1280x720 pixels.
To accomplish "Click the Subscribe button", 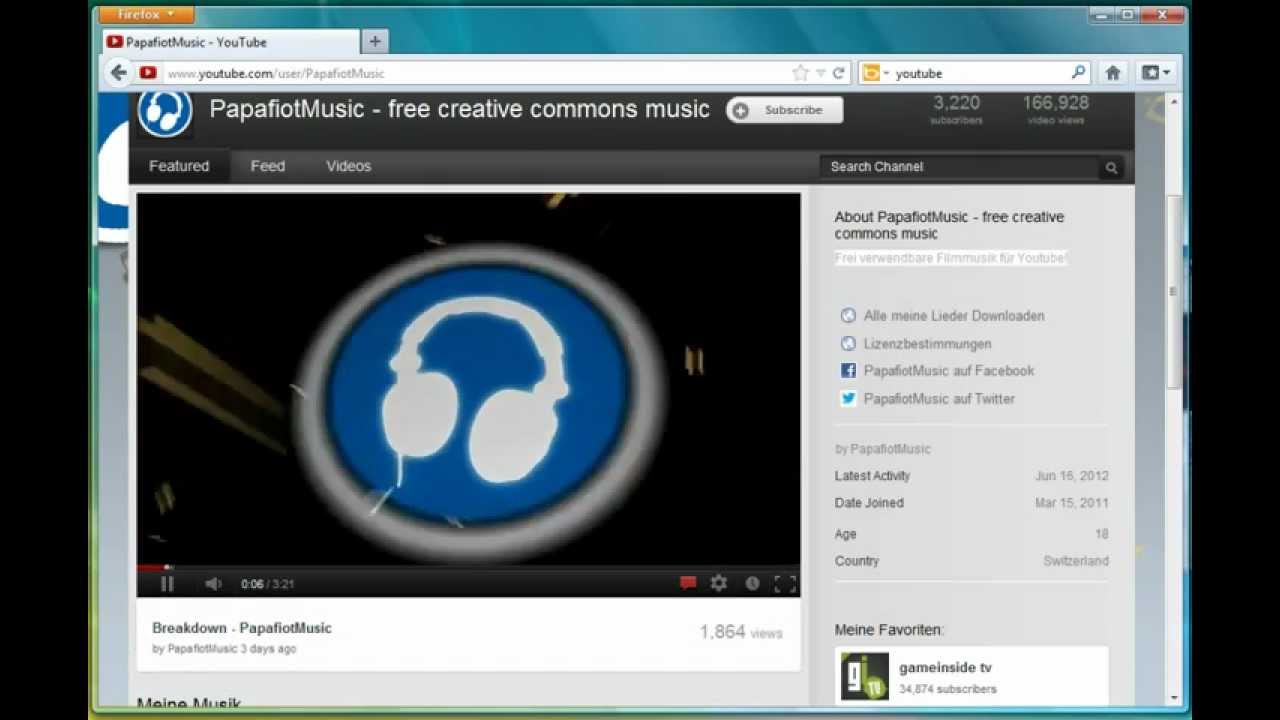I will click(x=785, y=110).
